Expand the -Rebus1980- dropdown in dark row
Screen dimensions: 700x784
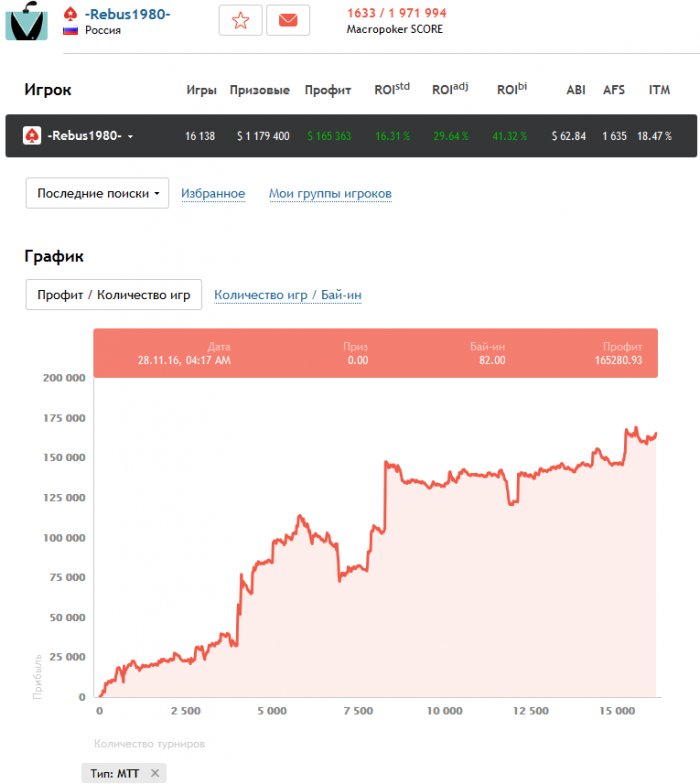[130, 137]
